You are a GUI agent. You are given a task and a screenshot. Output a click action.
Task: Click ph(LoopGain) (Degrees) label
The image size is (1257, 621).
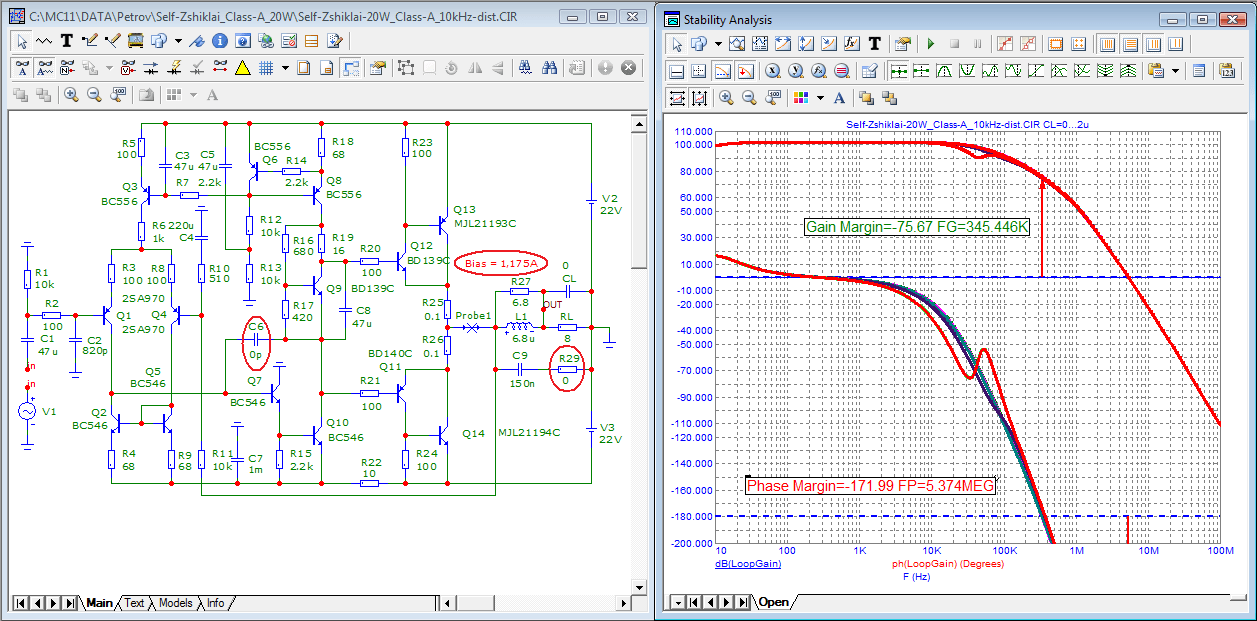(947, 564)
